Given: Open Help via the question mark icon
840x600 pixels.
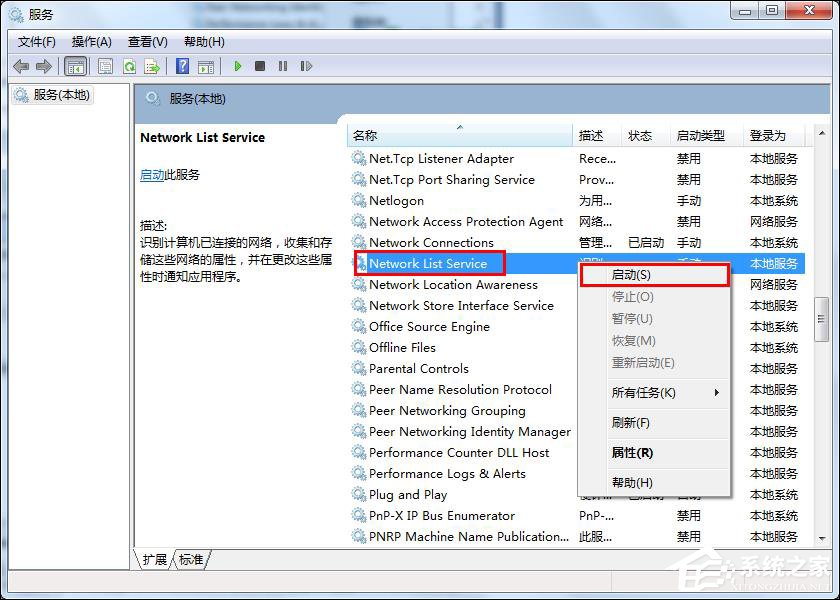Looking at the screenshot, I should pos(183,66).
